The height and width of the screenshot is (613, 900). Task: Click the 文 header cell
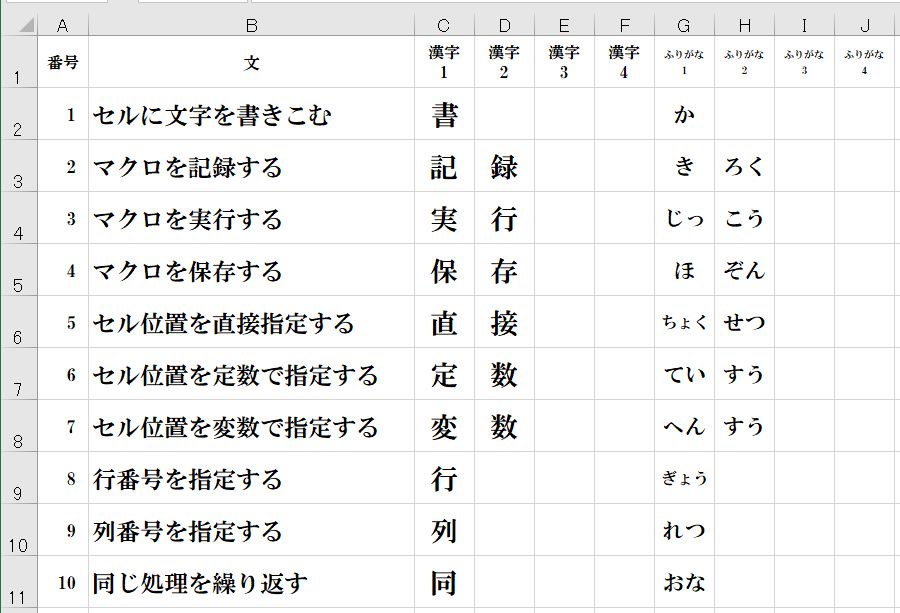pos(251,62)
